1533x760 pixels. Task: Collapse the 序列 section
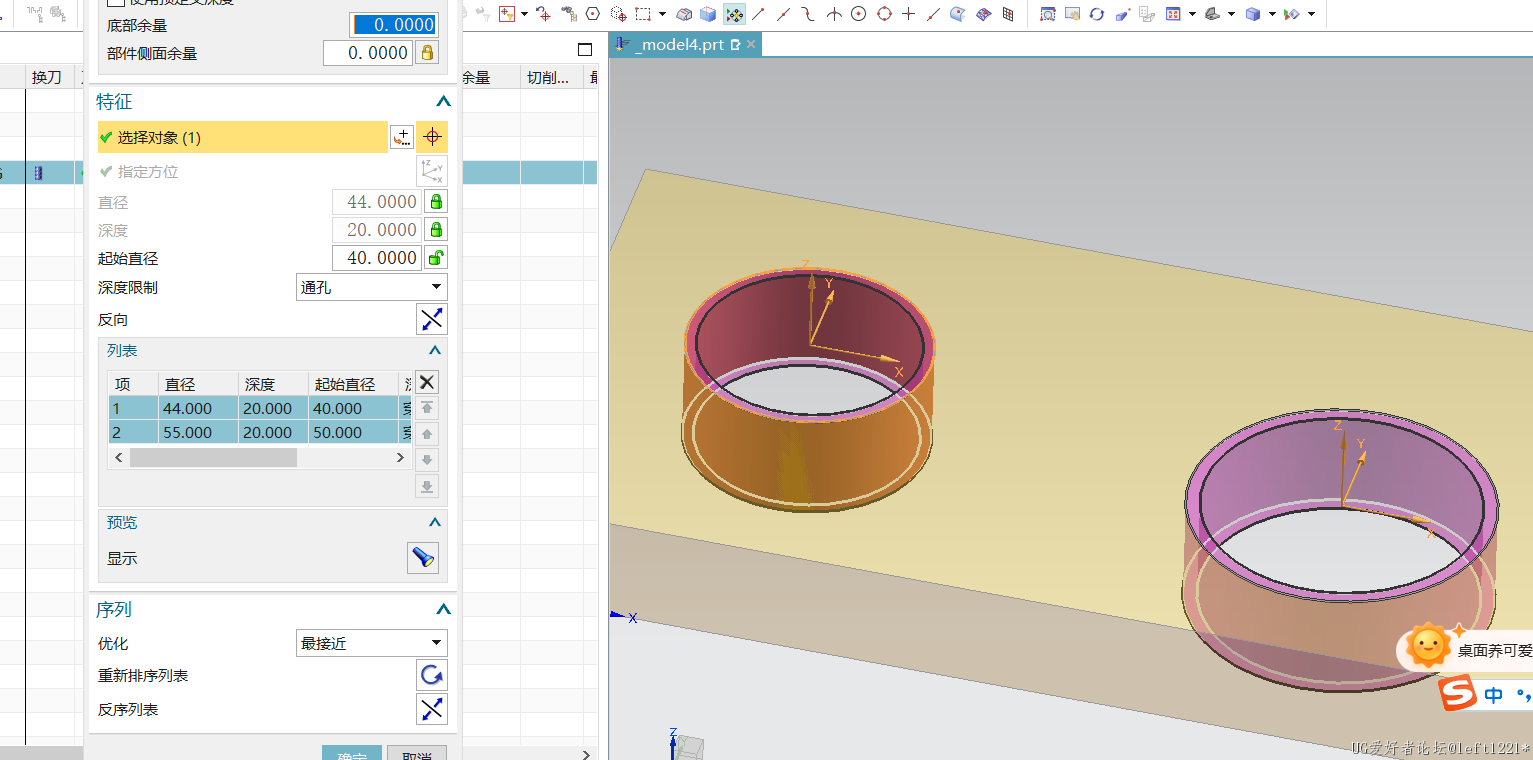click(x=443, y=610)
